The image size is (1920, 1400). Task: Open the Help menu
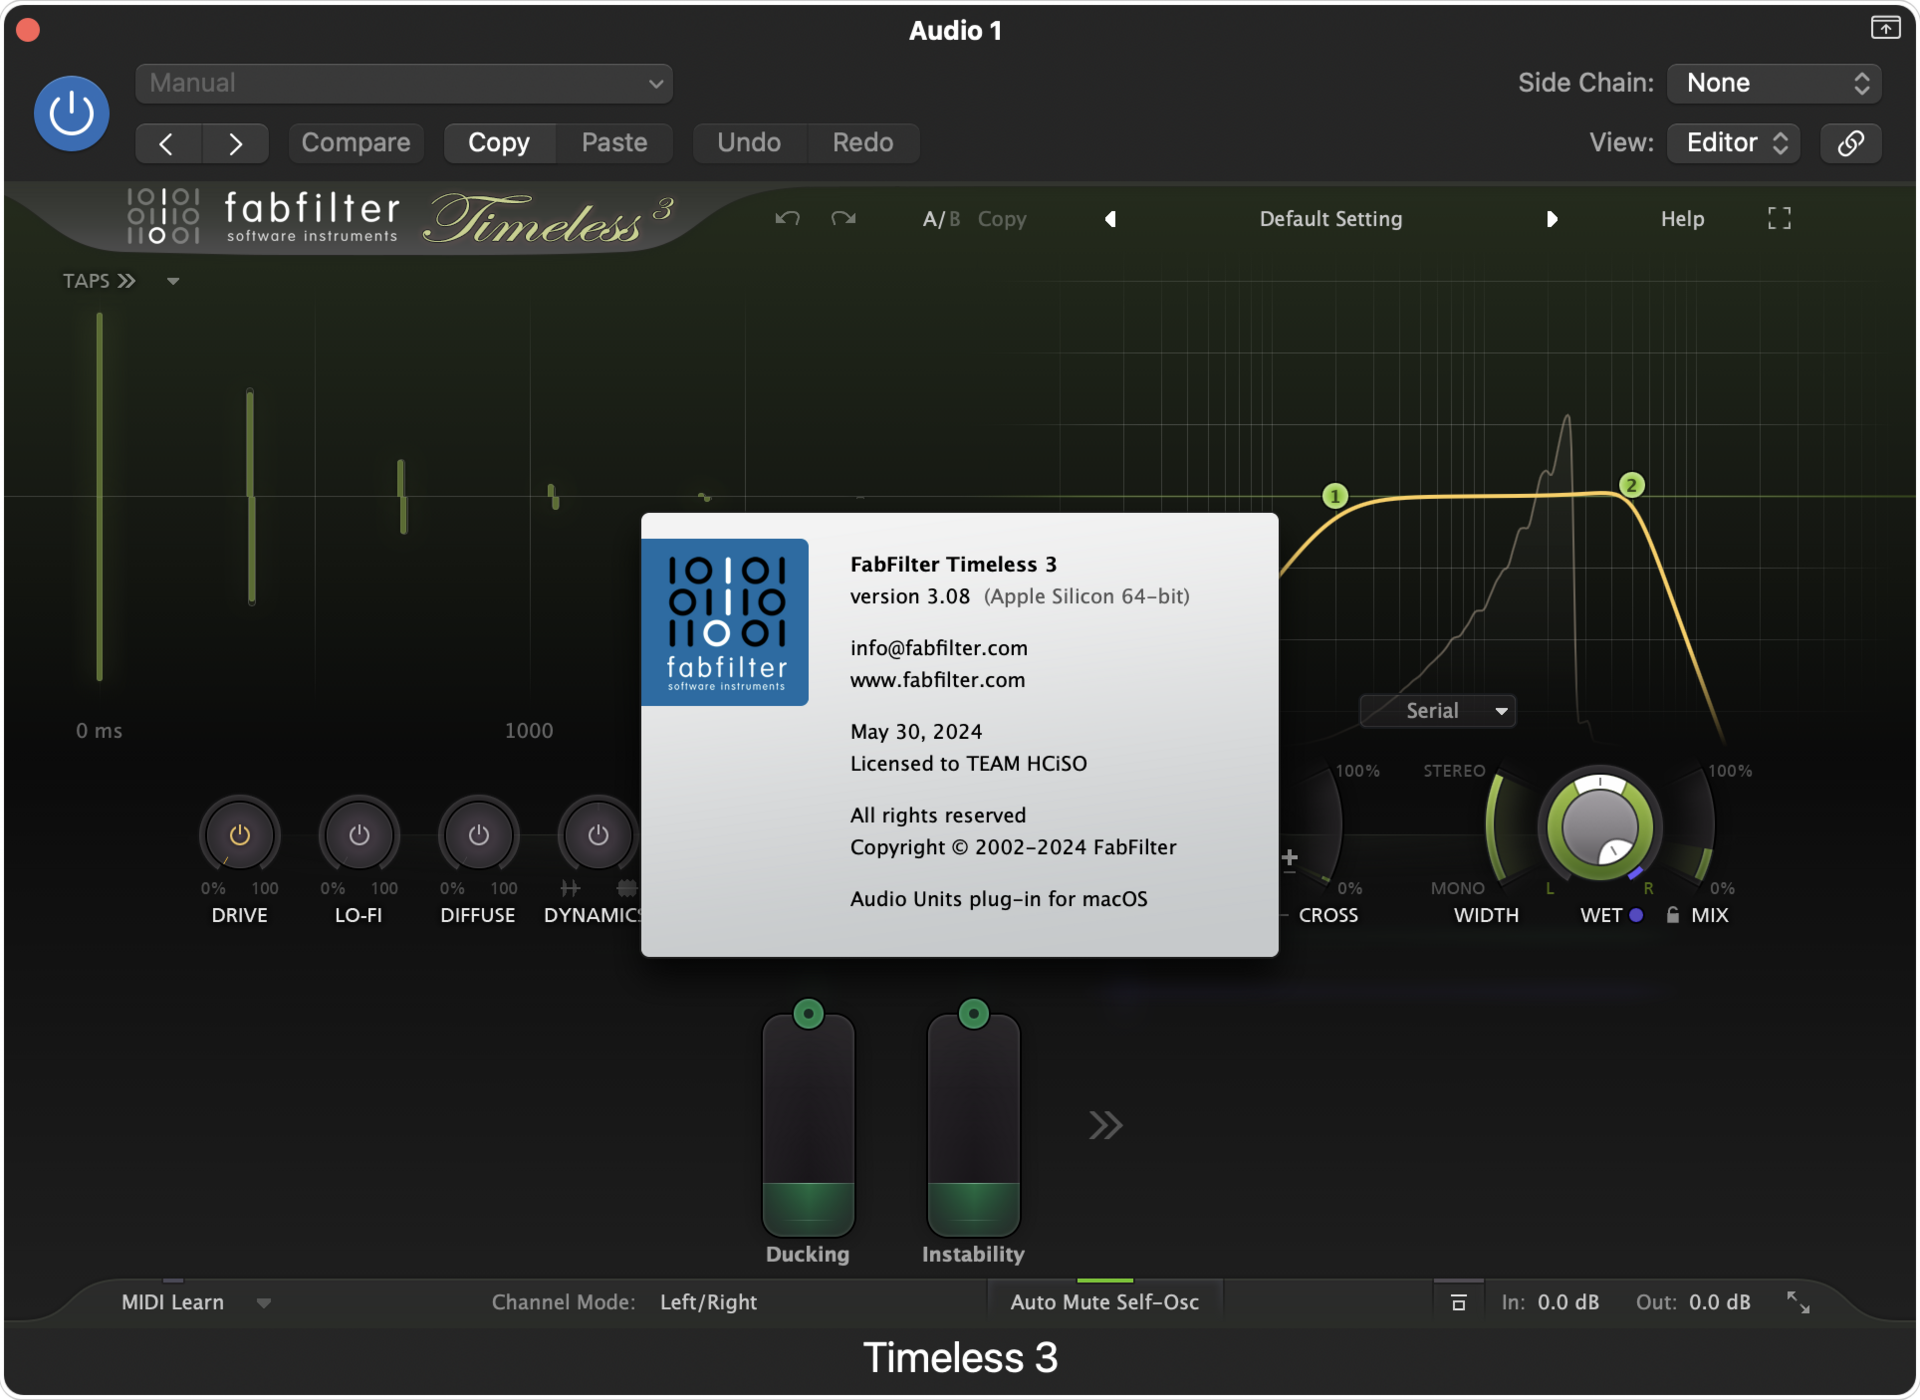pyautogui.click(x=1682, y=219)
